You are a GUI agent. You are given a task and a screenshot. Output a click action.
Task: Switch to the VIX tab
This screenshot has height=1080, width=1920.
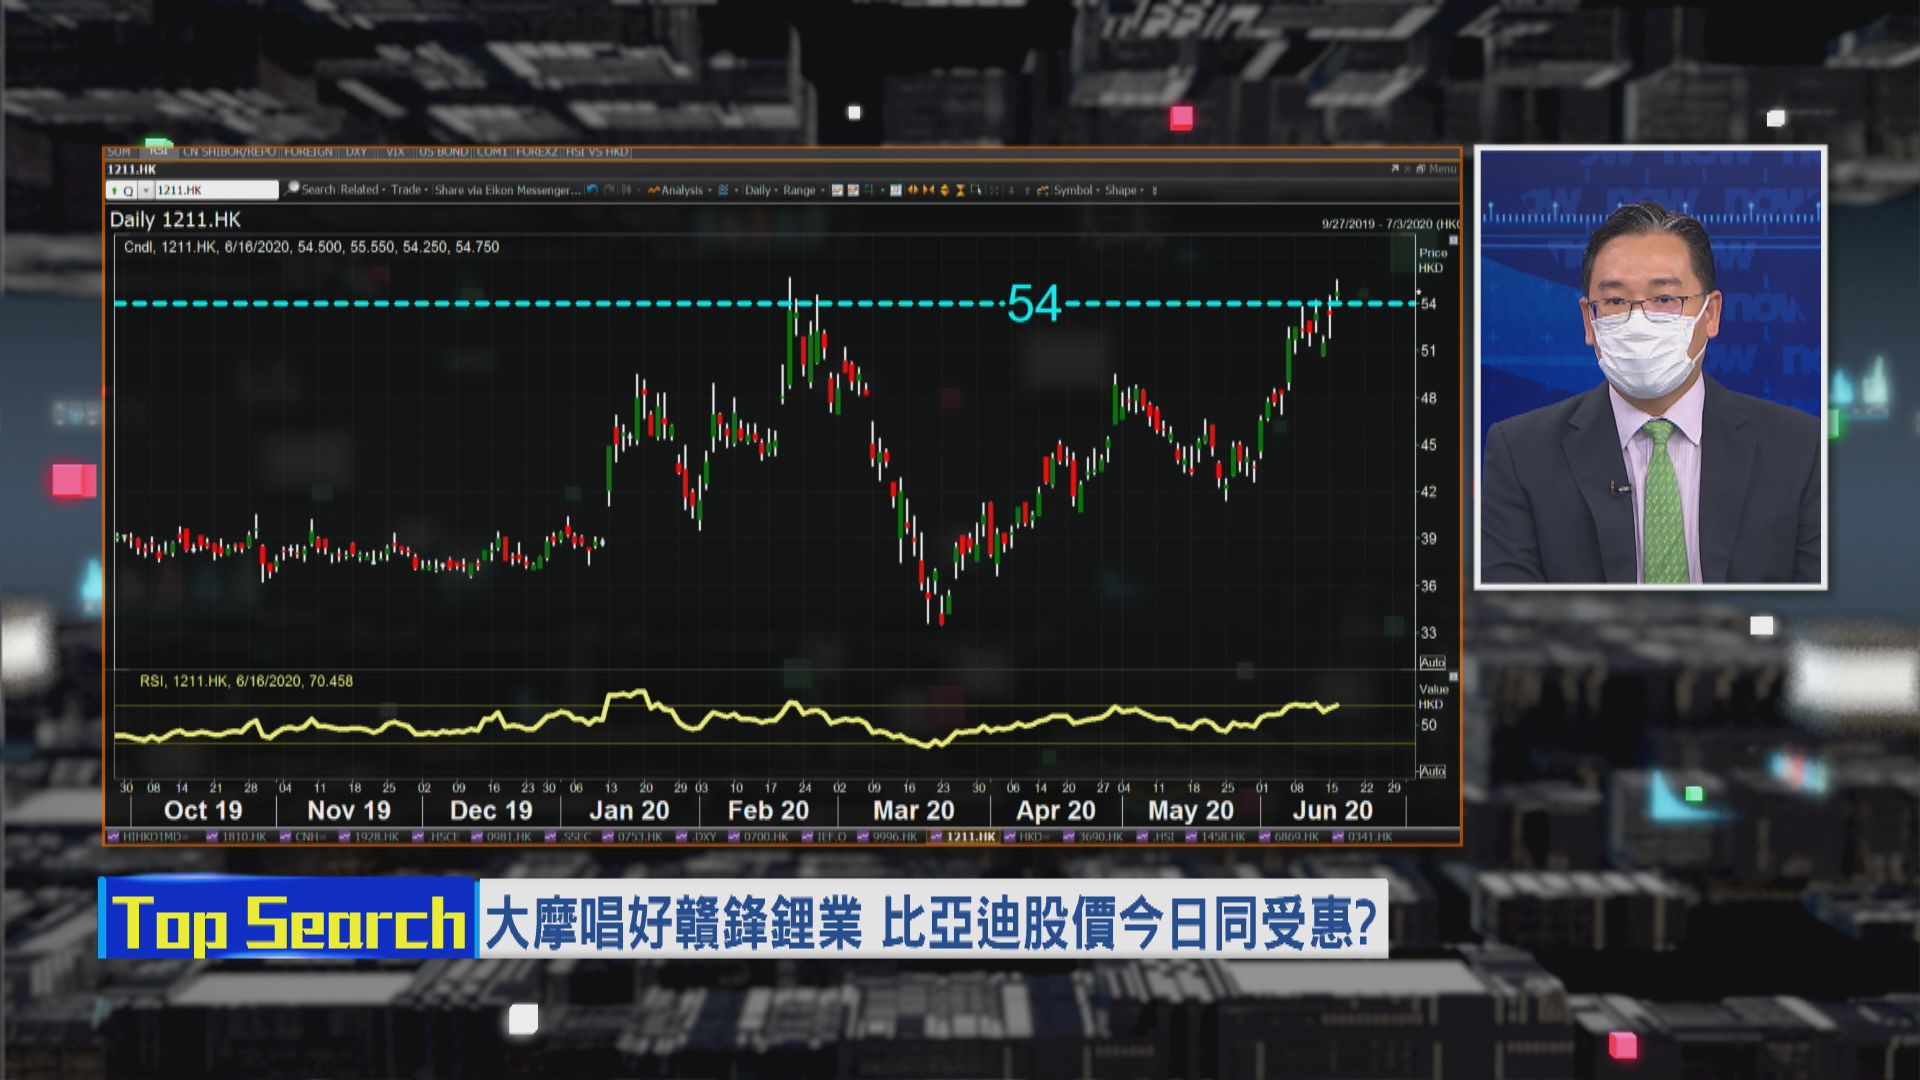pos(394,152)
